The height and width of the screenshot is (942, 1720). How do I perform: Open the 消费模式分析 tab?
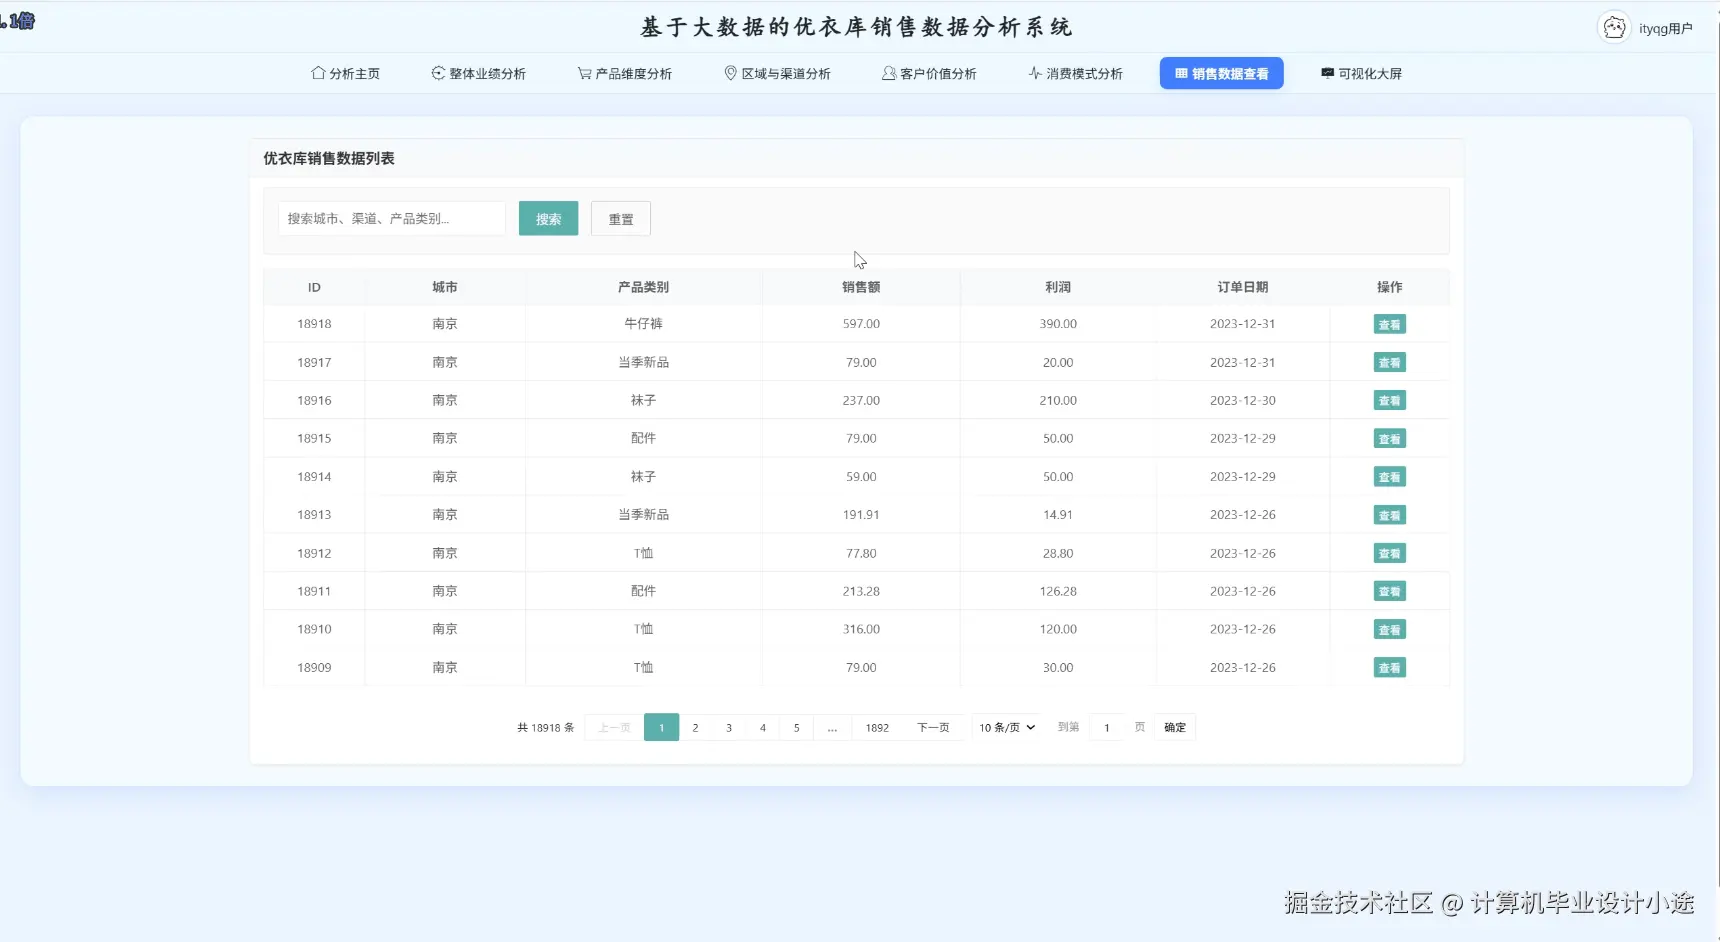1076,73
